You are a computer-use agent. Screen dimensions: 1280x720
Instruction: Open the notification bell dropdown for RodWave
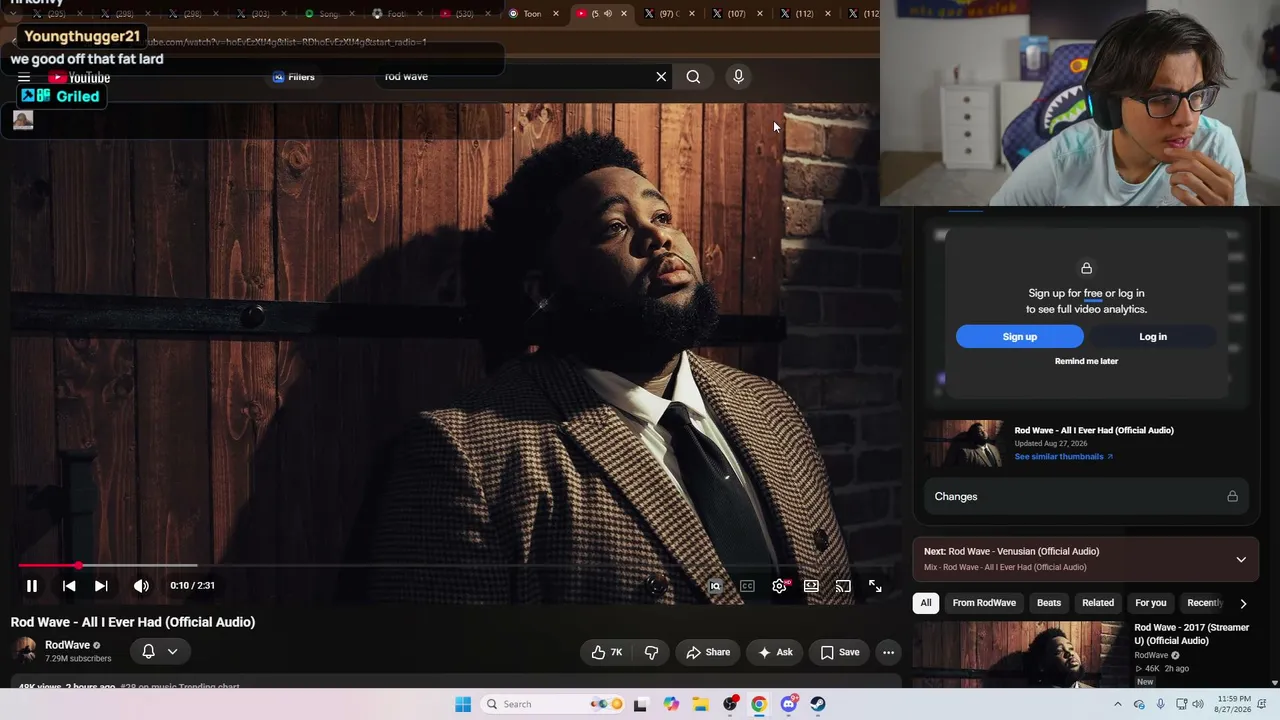[x=160, y=652]
